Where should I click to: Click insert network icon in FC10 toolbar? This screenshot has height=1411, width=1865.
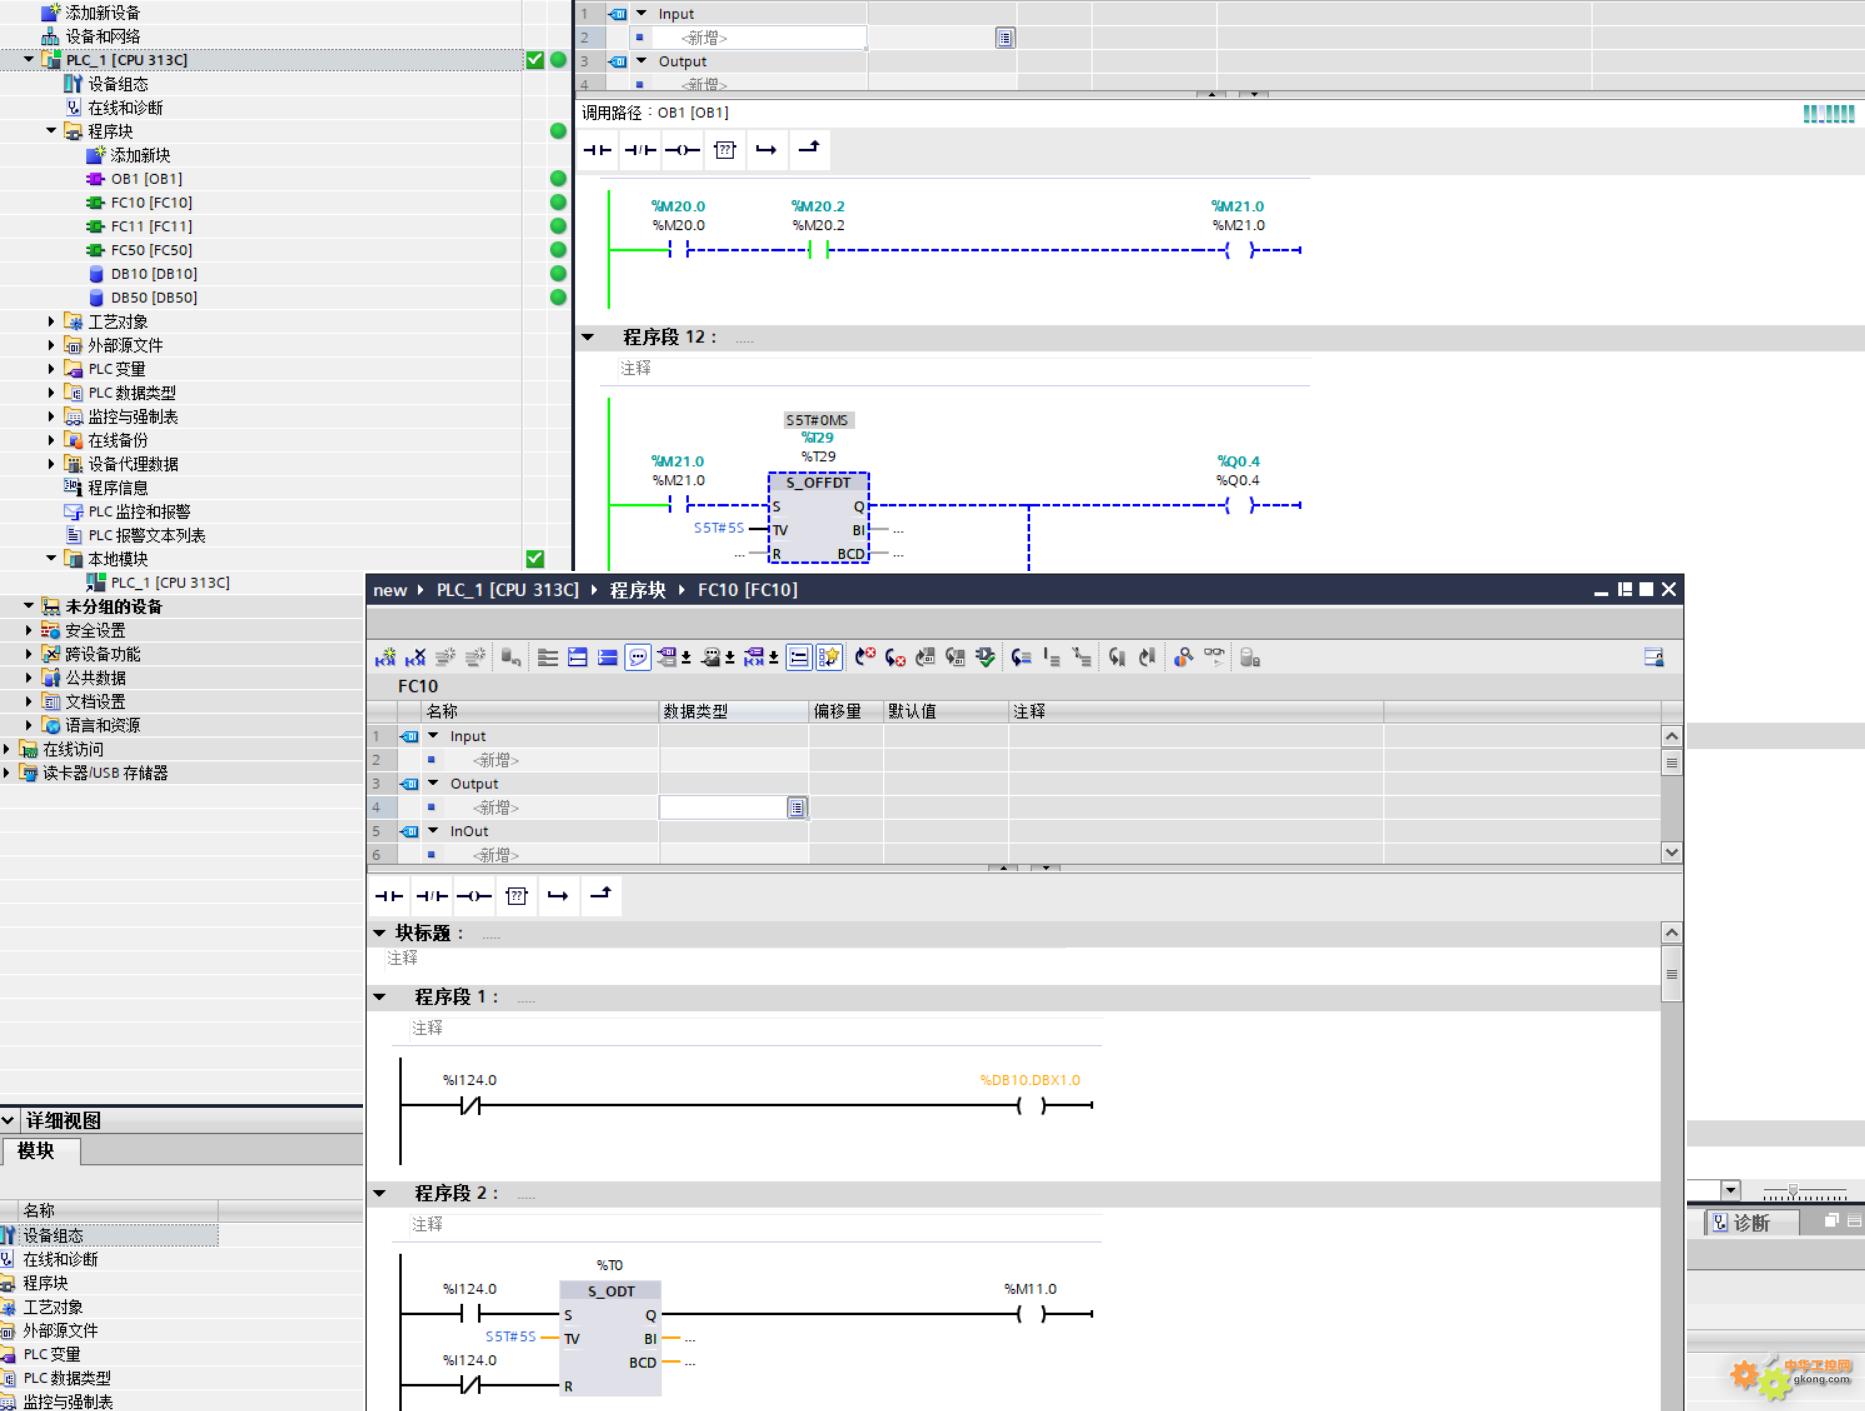385,657
